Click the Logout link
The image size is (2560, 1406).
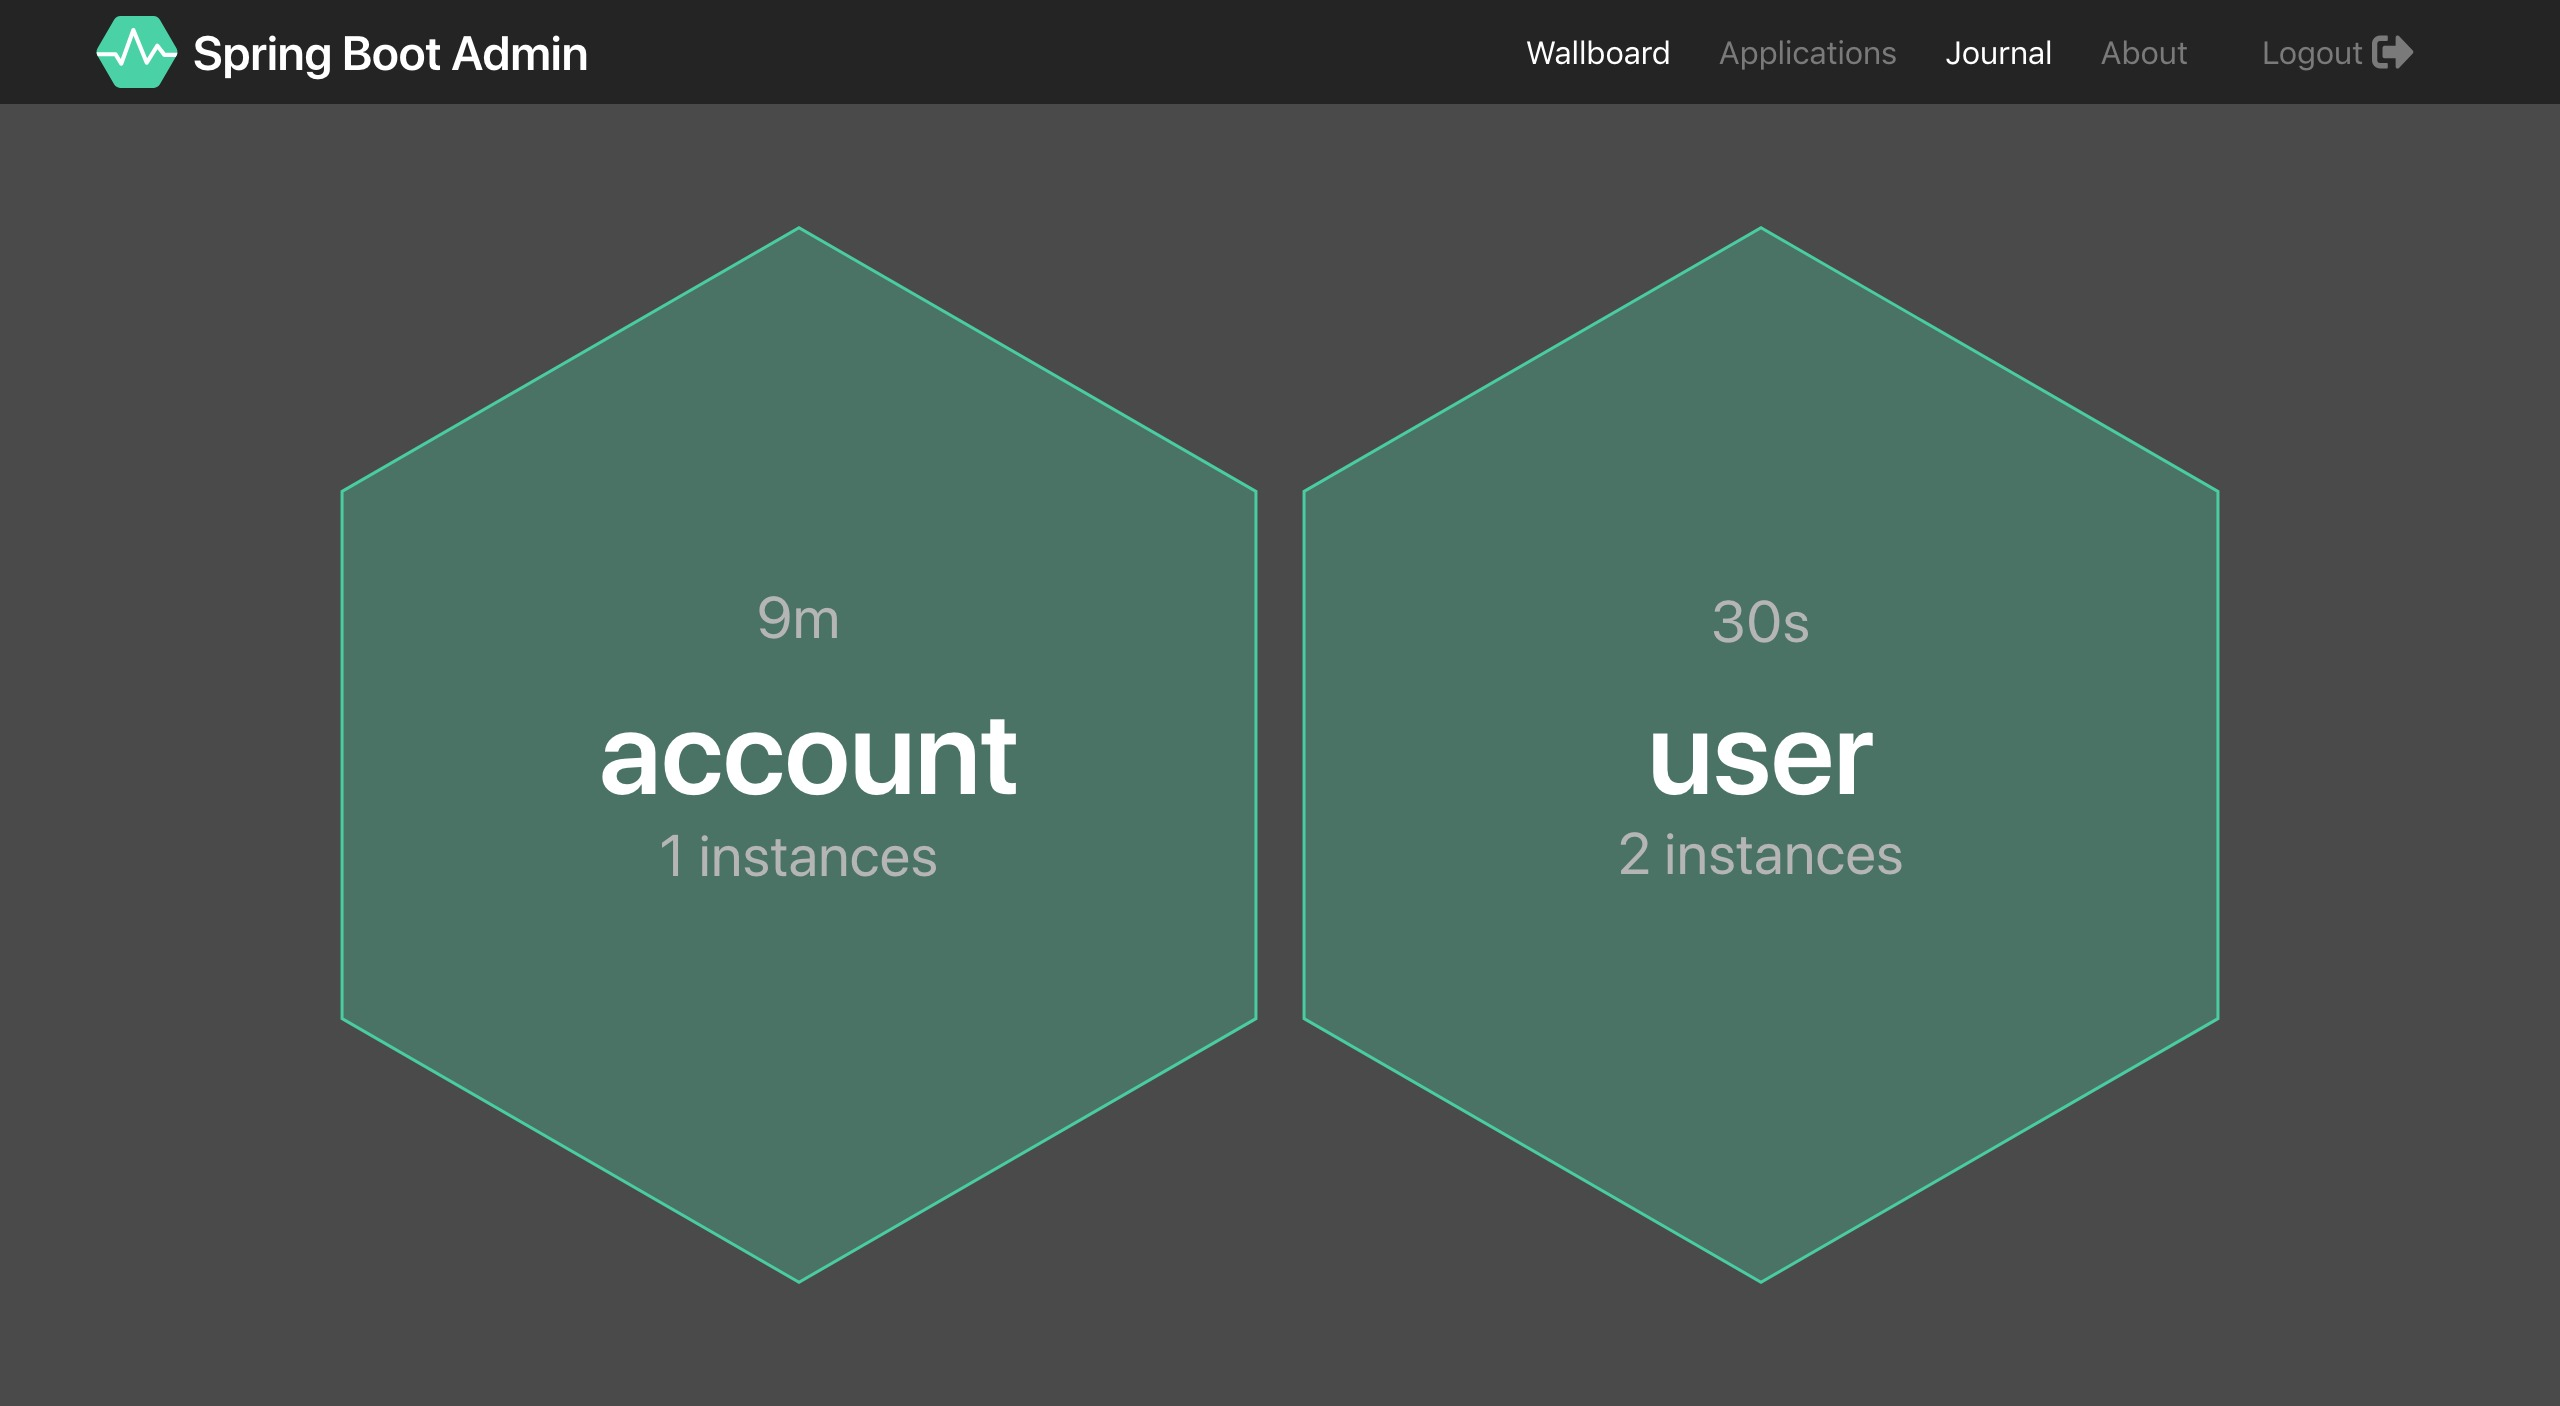click(x=2337, y=53)
